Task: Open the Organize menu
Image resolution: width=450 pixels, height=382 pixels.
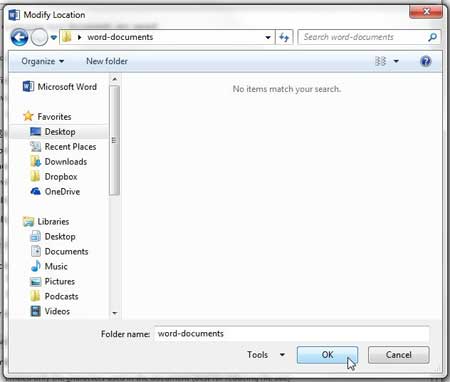Action: [43, 61]
